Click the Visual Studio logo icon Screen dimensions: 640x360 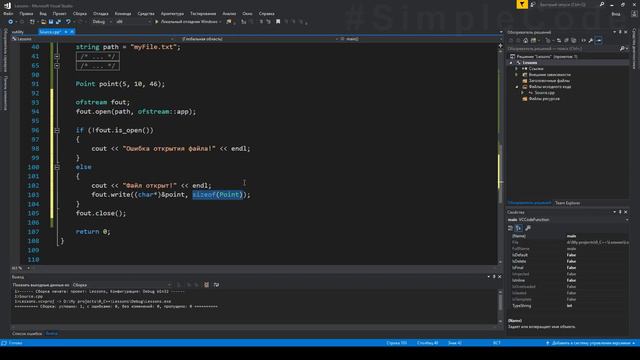[x=7, y=5]
